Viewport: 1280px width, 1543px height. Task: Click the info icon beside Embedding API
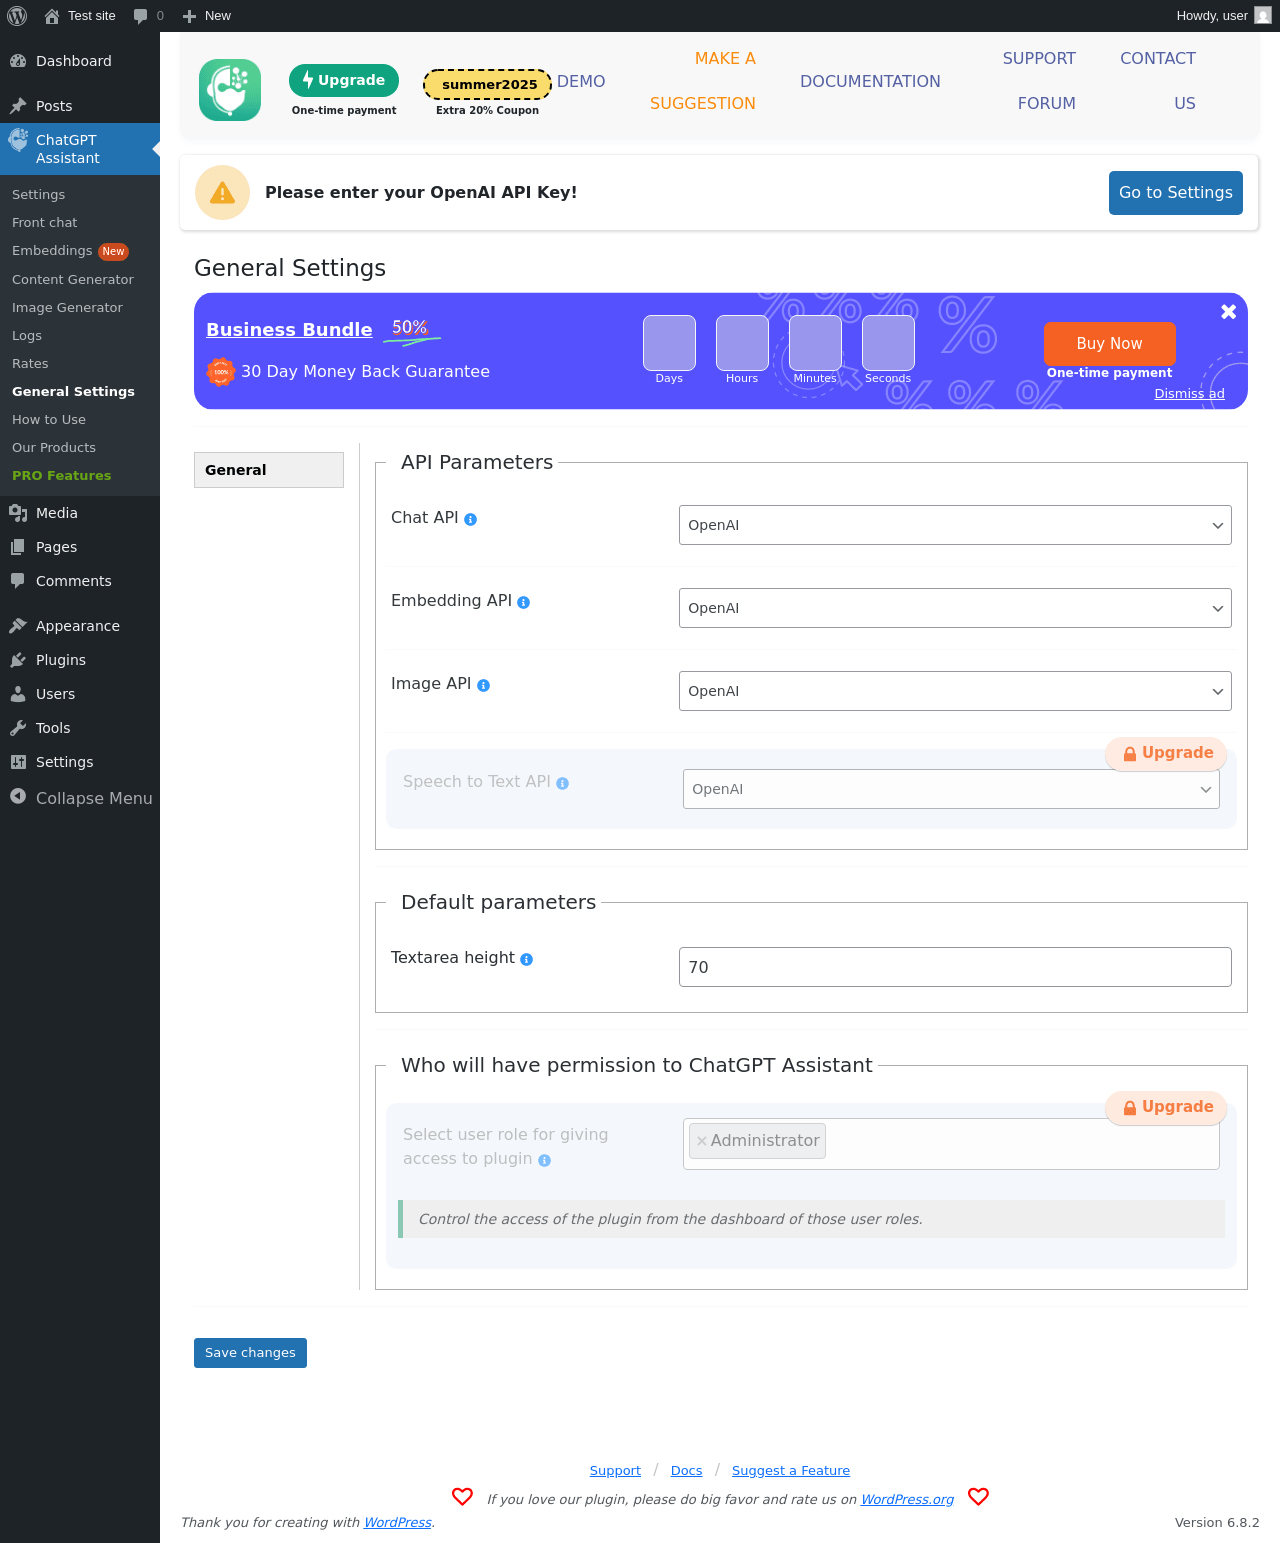[524, 603]
